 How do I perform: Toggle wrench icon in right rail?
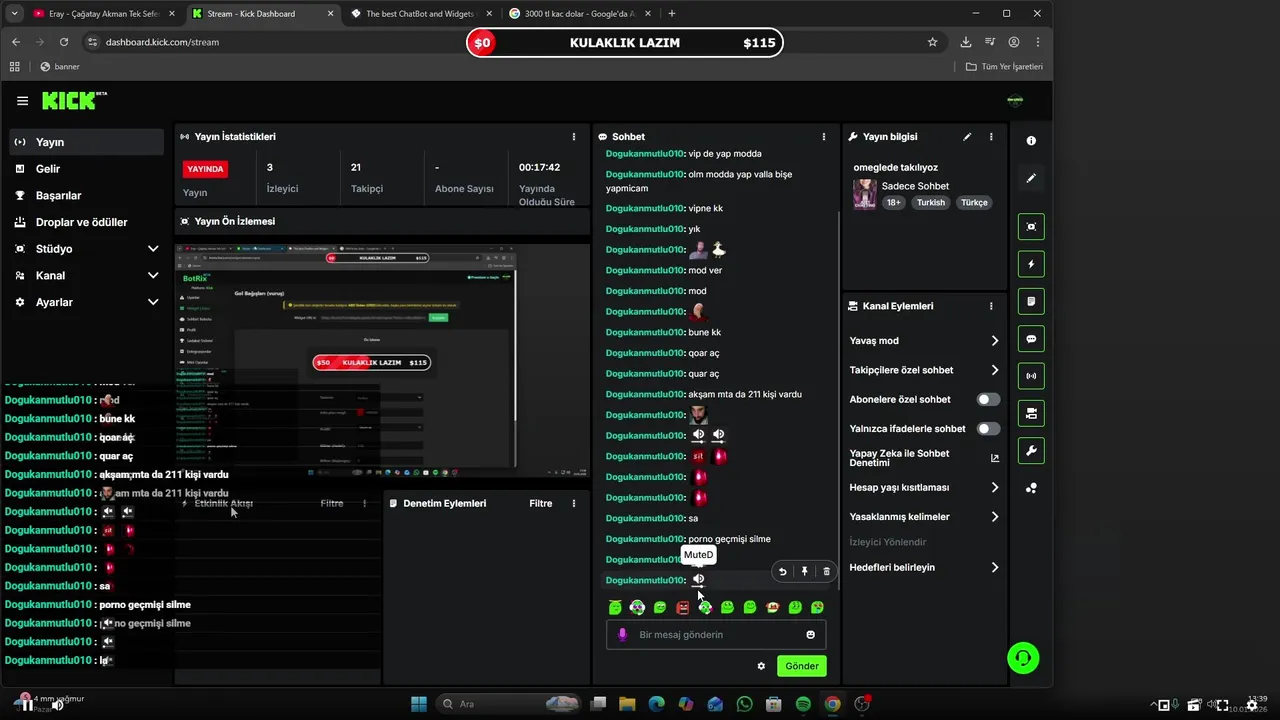(1031, 451)
